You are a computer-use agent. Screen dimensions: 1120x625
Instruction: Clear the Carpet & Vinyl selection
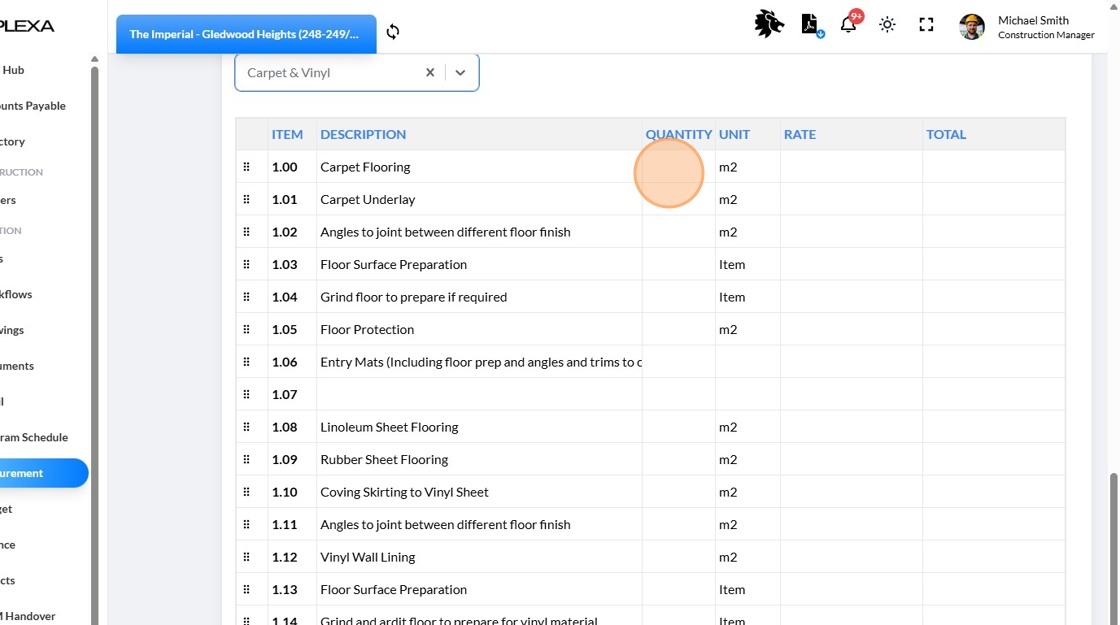point(430,73)
